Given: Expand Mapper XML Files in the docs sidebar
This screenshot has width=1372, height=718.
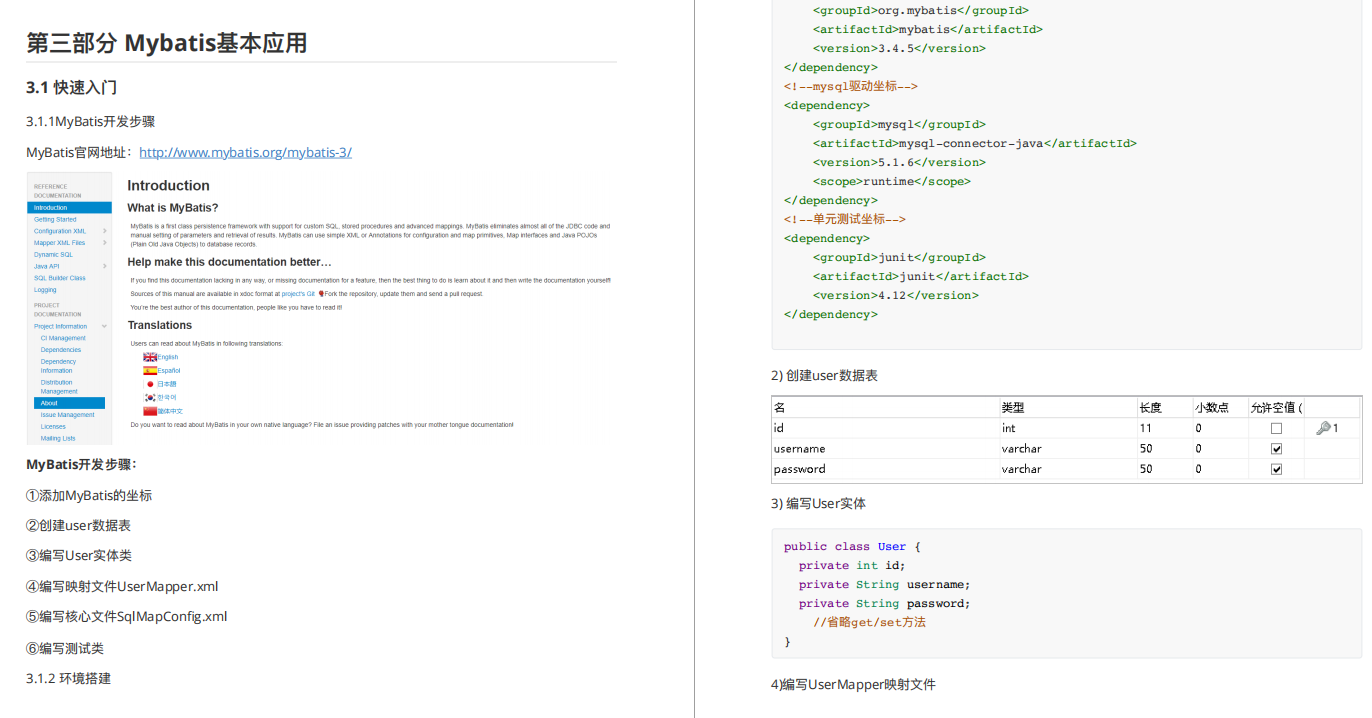Looking at the screenshot, I should (104, 243).
